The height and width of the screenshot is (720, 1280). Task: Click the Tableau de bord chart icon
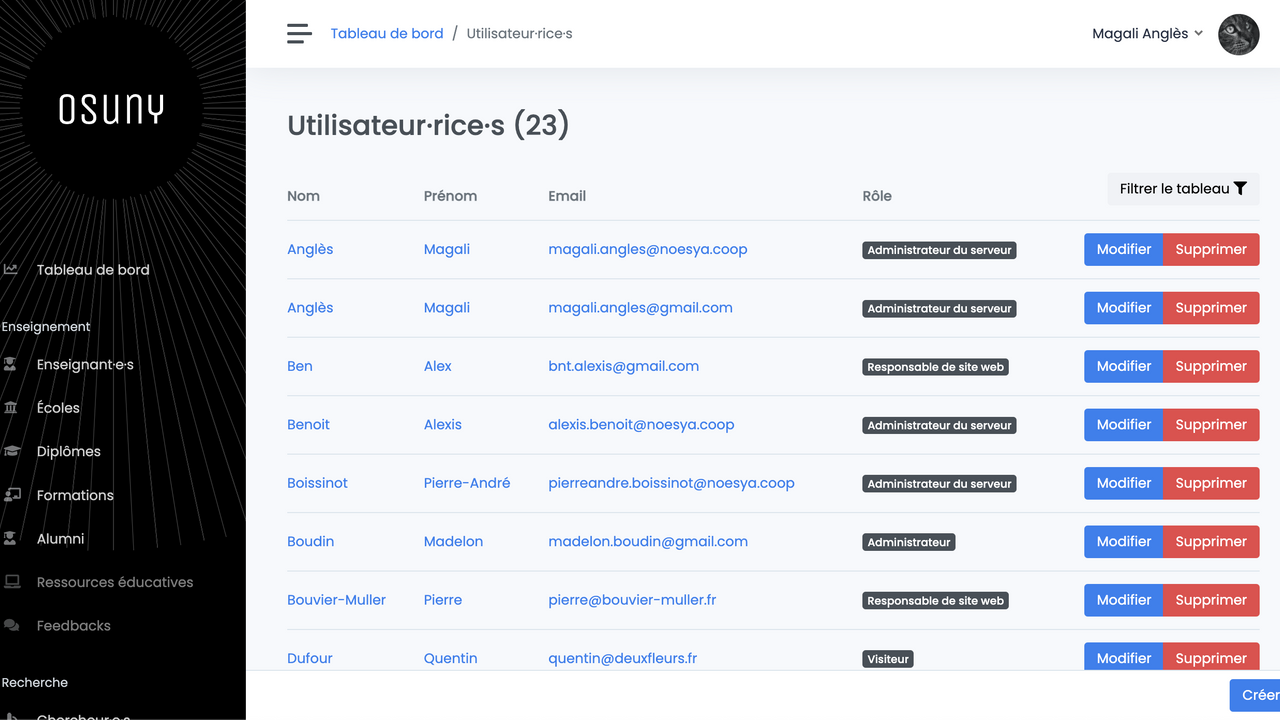(x=11, y=270)
